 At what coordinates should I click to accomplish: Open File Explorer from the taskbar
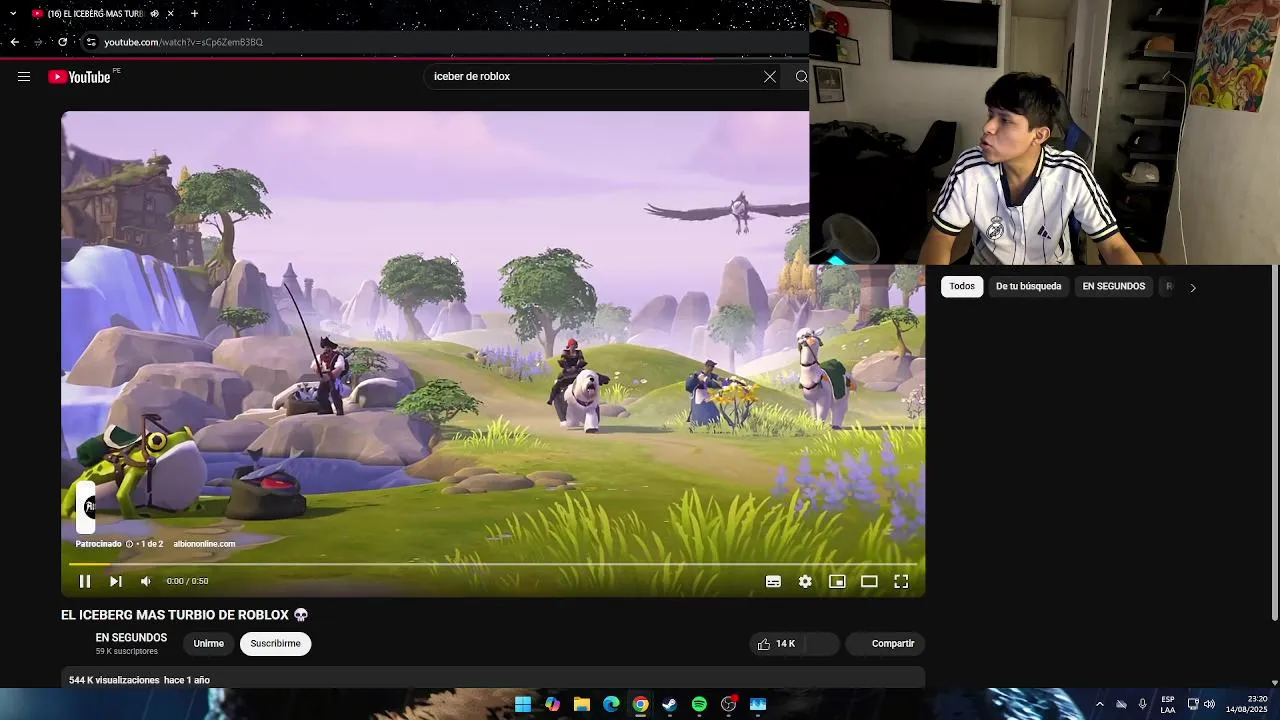(x=582, y=704)
